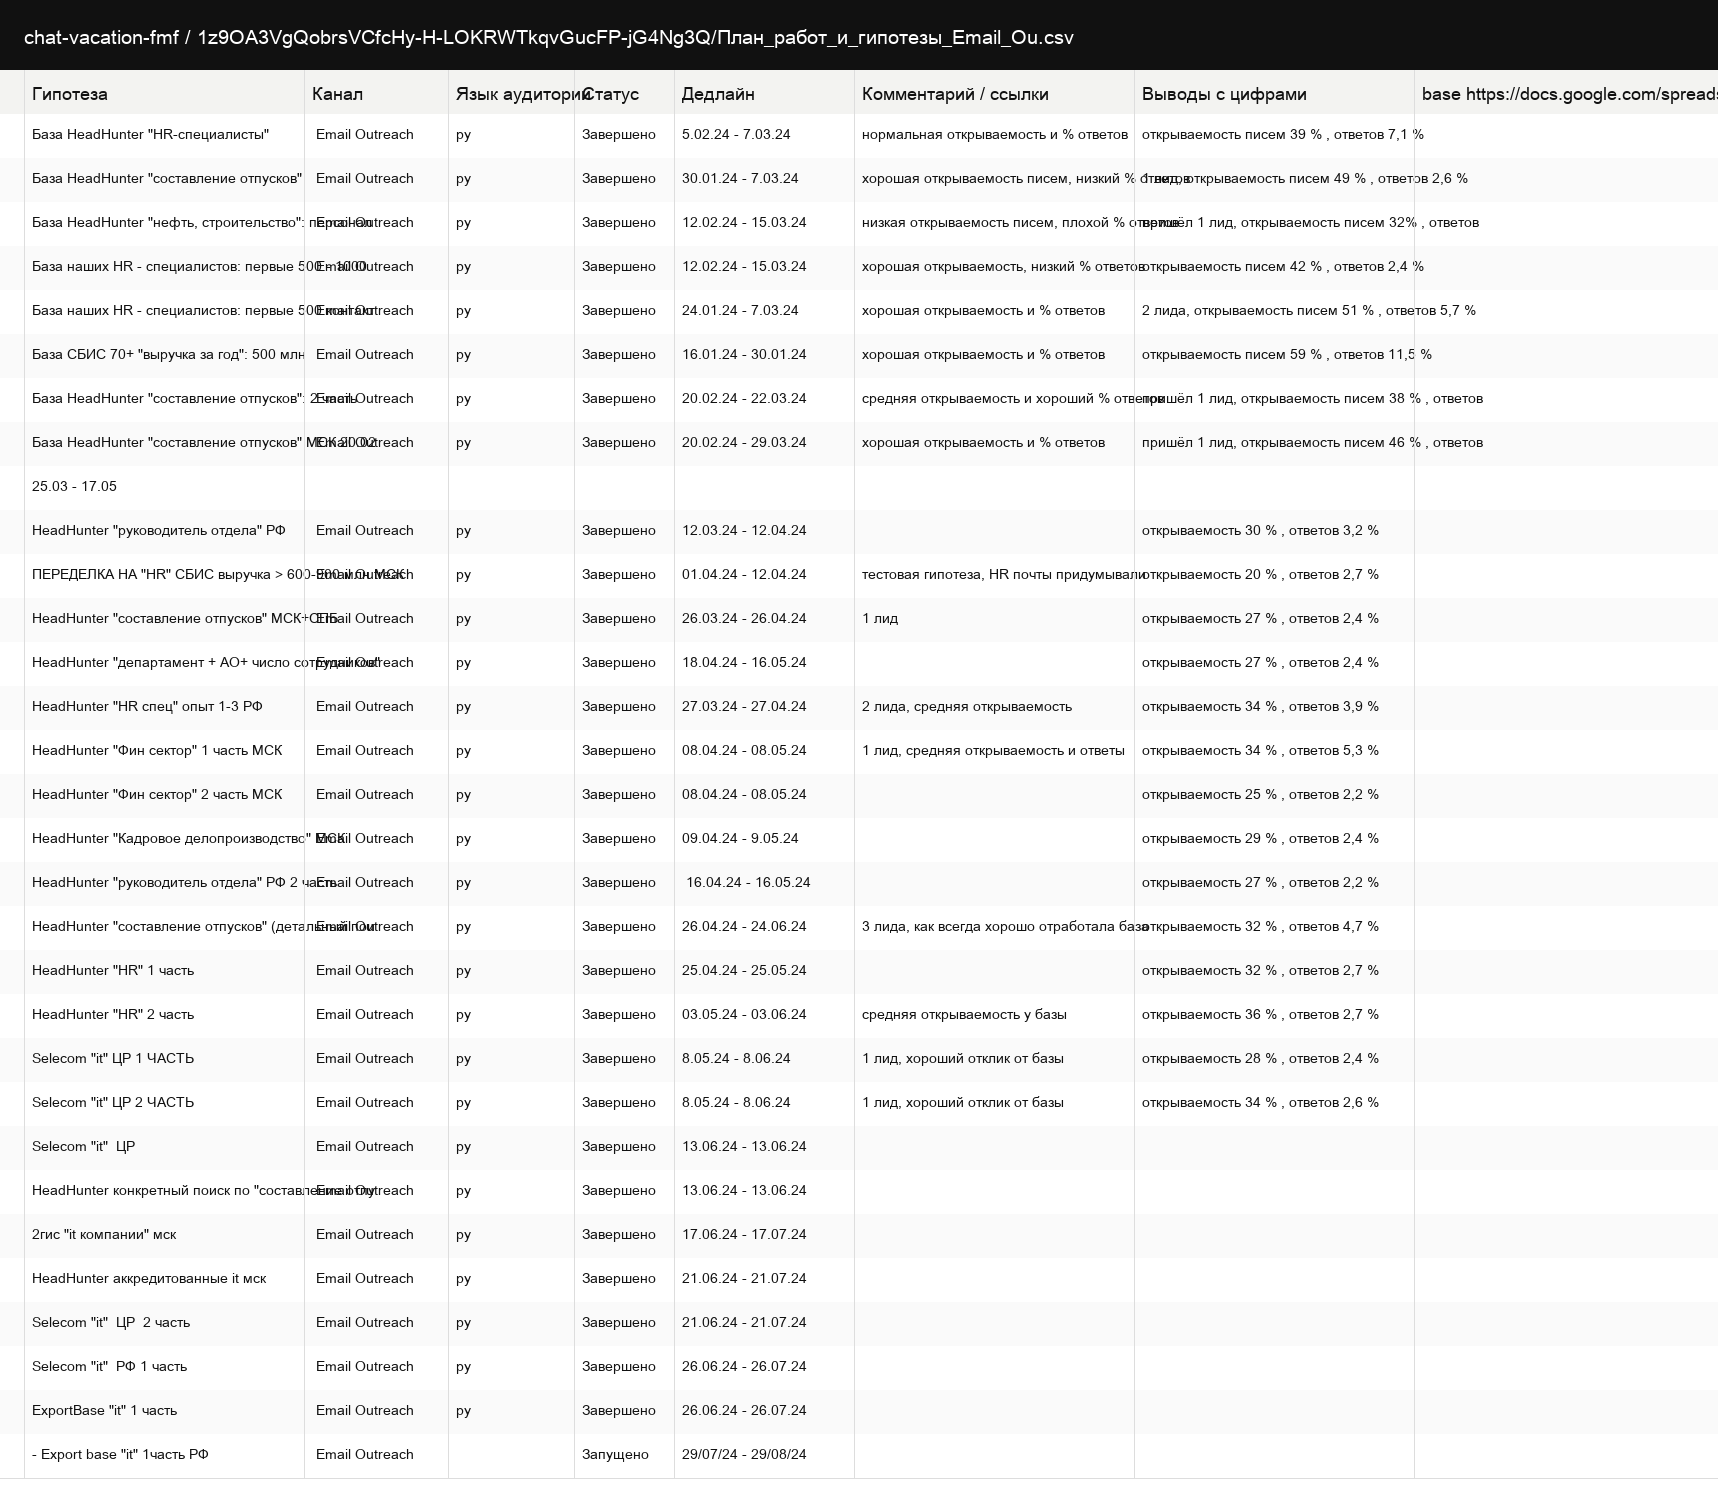Select deadline 30.01.24 - 7.03.24
The height and width of the screenshot is (1502, 1718).
(x=740, y=178)
